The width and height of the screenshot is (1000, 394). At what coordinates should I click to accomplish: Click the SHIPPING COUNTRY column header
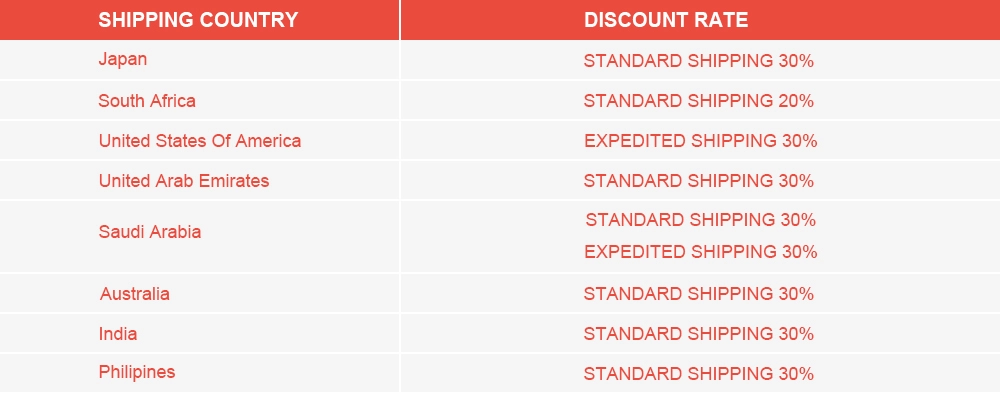[198, 20]
